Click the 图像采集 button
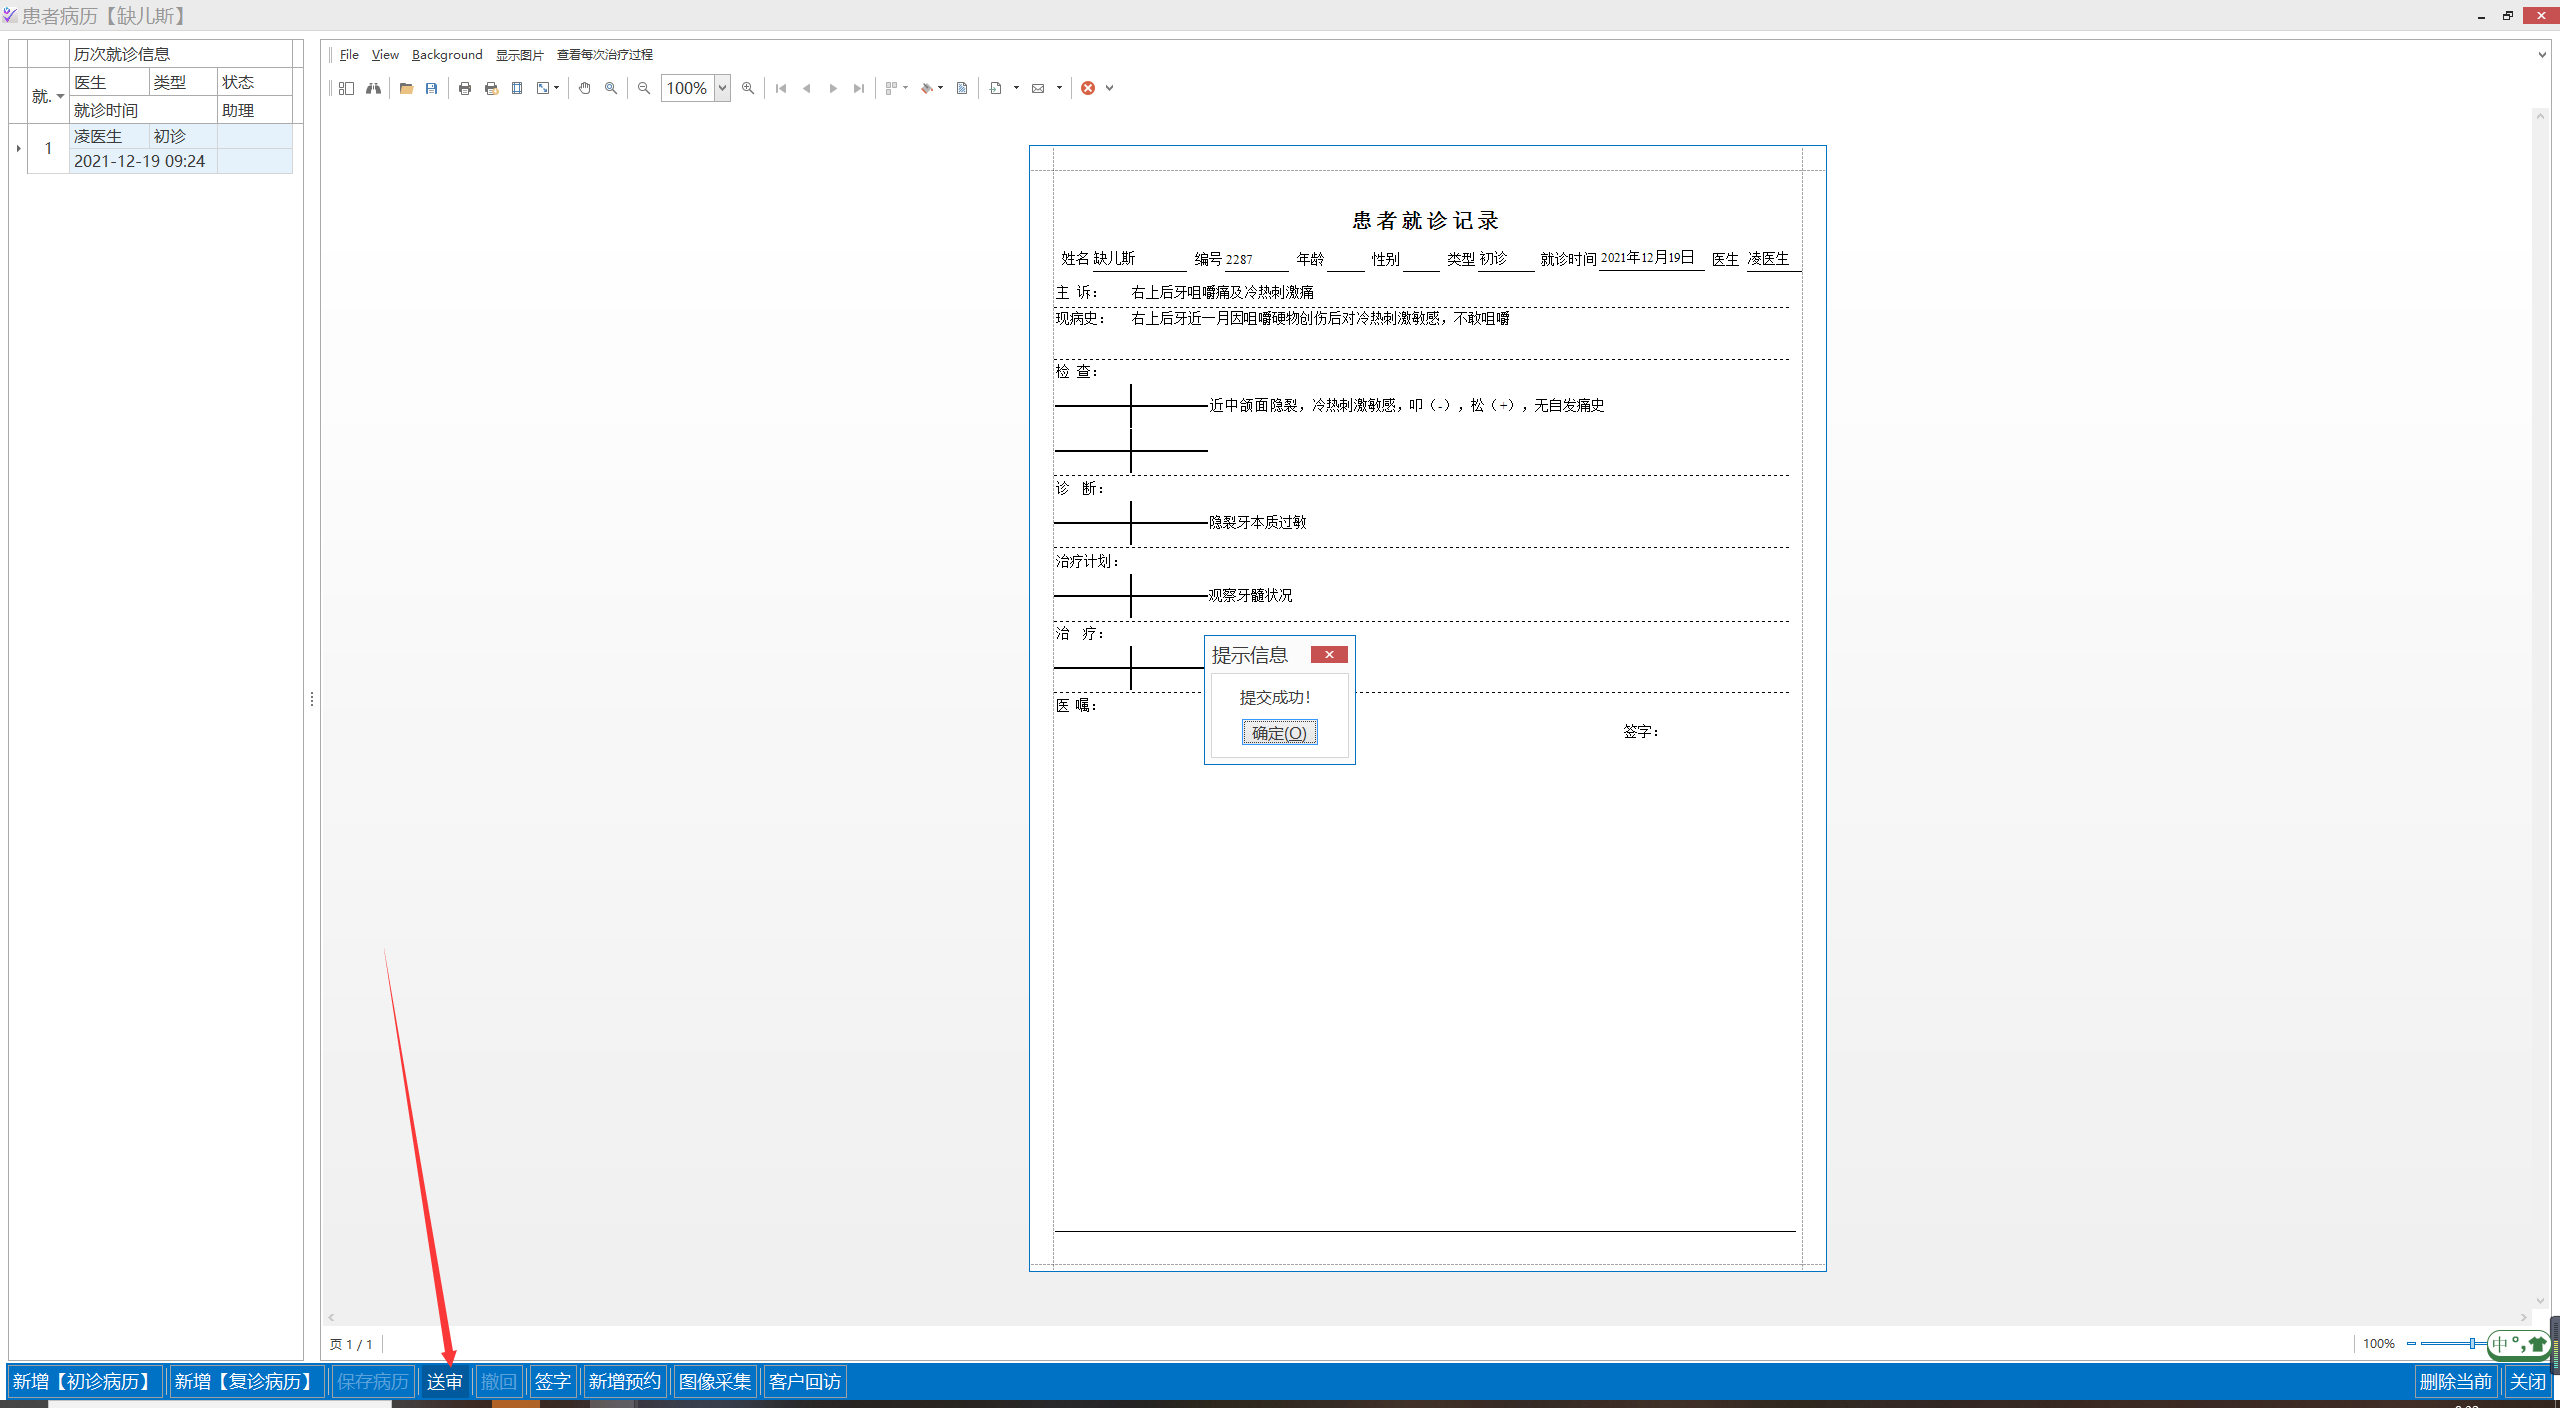This screenshot has width=2560, height=1408. tap(715, 1382)
